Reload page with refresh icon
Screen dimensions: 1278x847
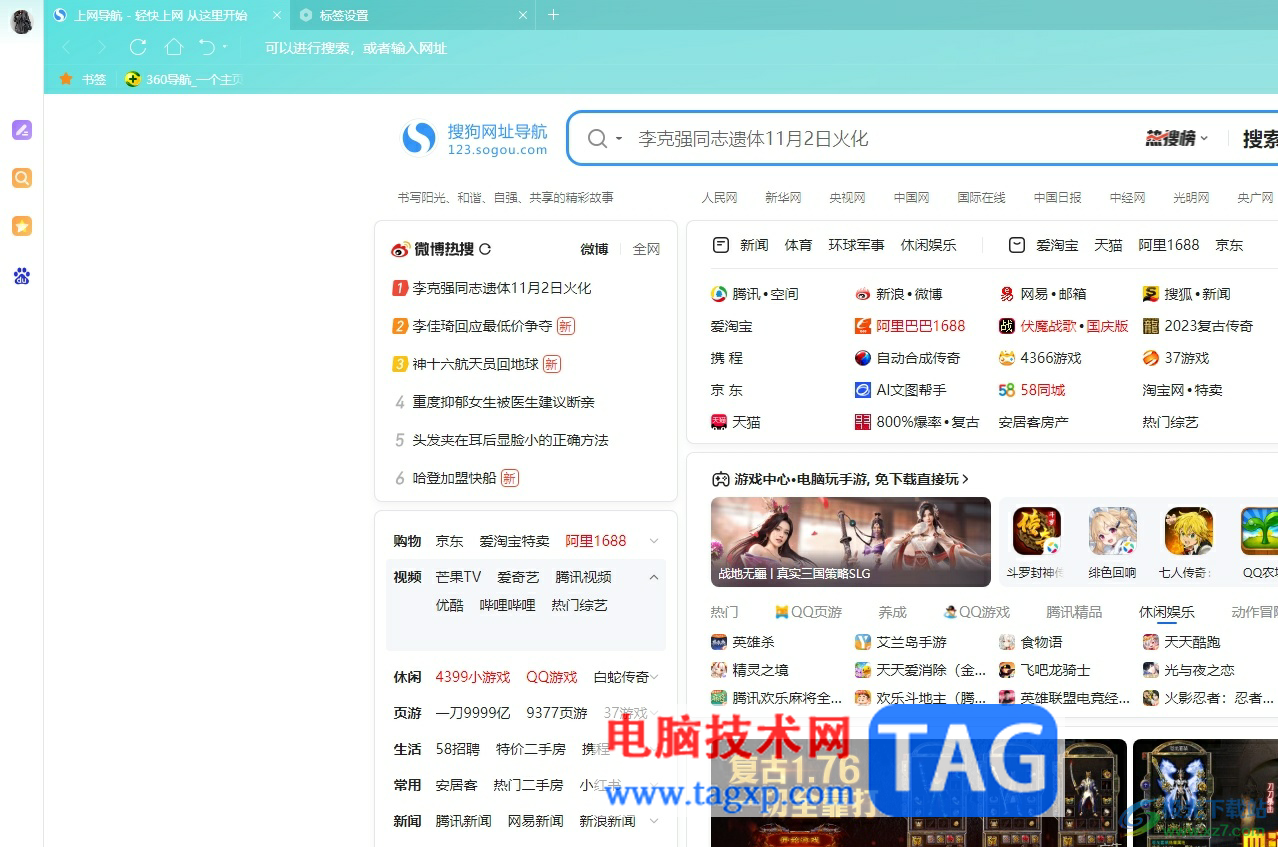(x=138, y=47)
